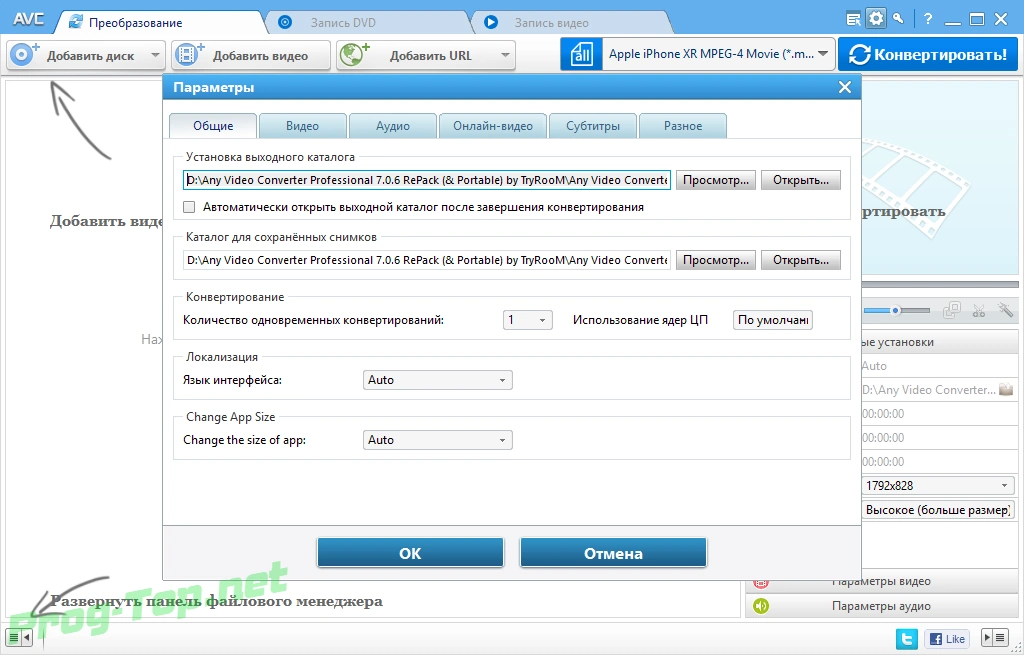Click the Add URL globe icon
This screenshot has height=655, width=1024.
355,55
